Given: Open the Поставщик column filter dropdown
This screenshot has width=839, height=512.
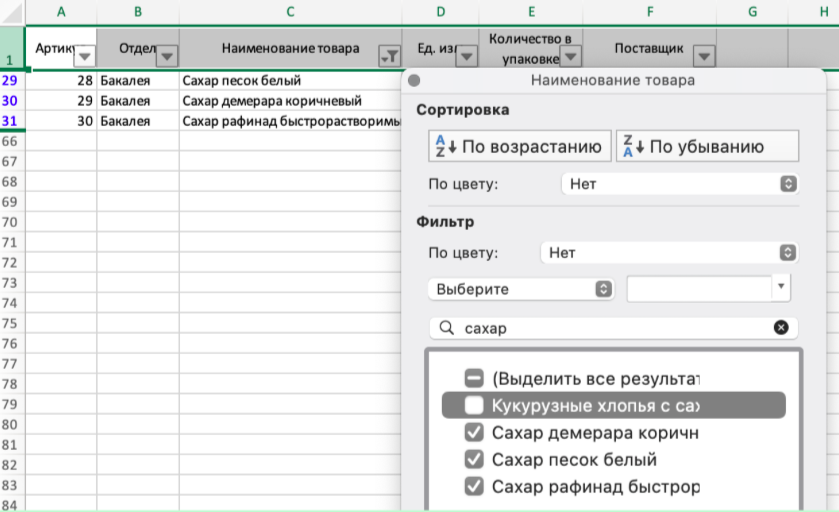Looking at the screenshot, I should 704,56.
